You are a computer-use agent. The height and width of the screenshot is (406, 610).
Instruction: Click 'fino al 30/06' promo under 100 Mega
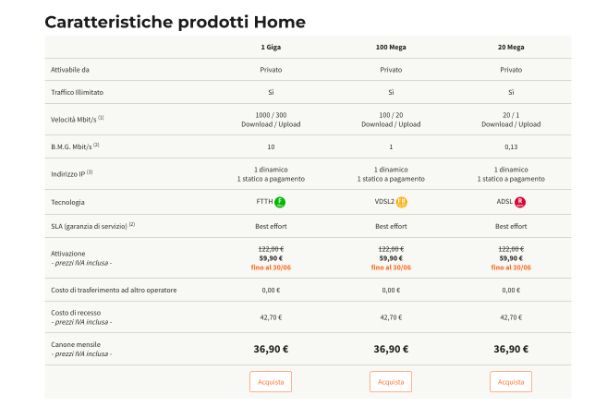pyautogui.click(x=391, y=268)
